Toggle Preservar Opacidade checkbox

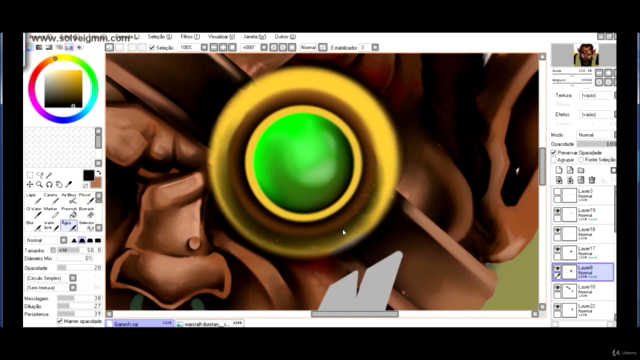554,153
